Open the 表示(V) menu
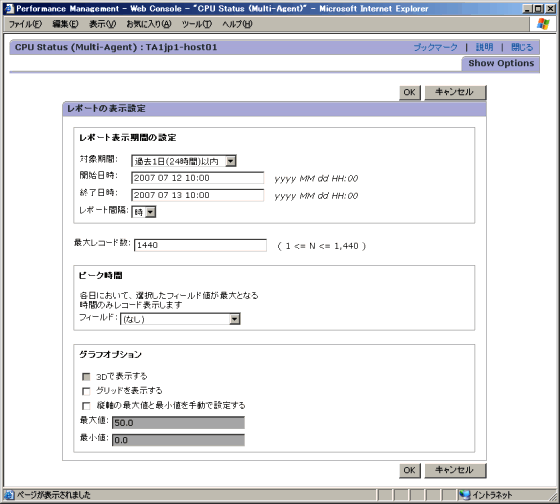The width and height of the screenshot is (560, 504). (x=102, y=24)
